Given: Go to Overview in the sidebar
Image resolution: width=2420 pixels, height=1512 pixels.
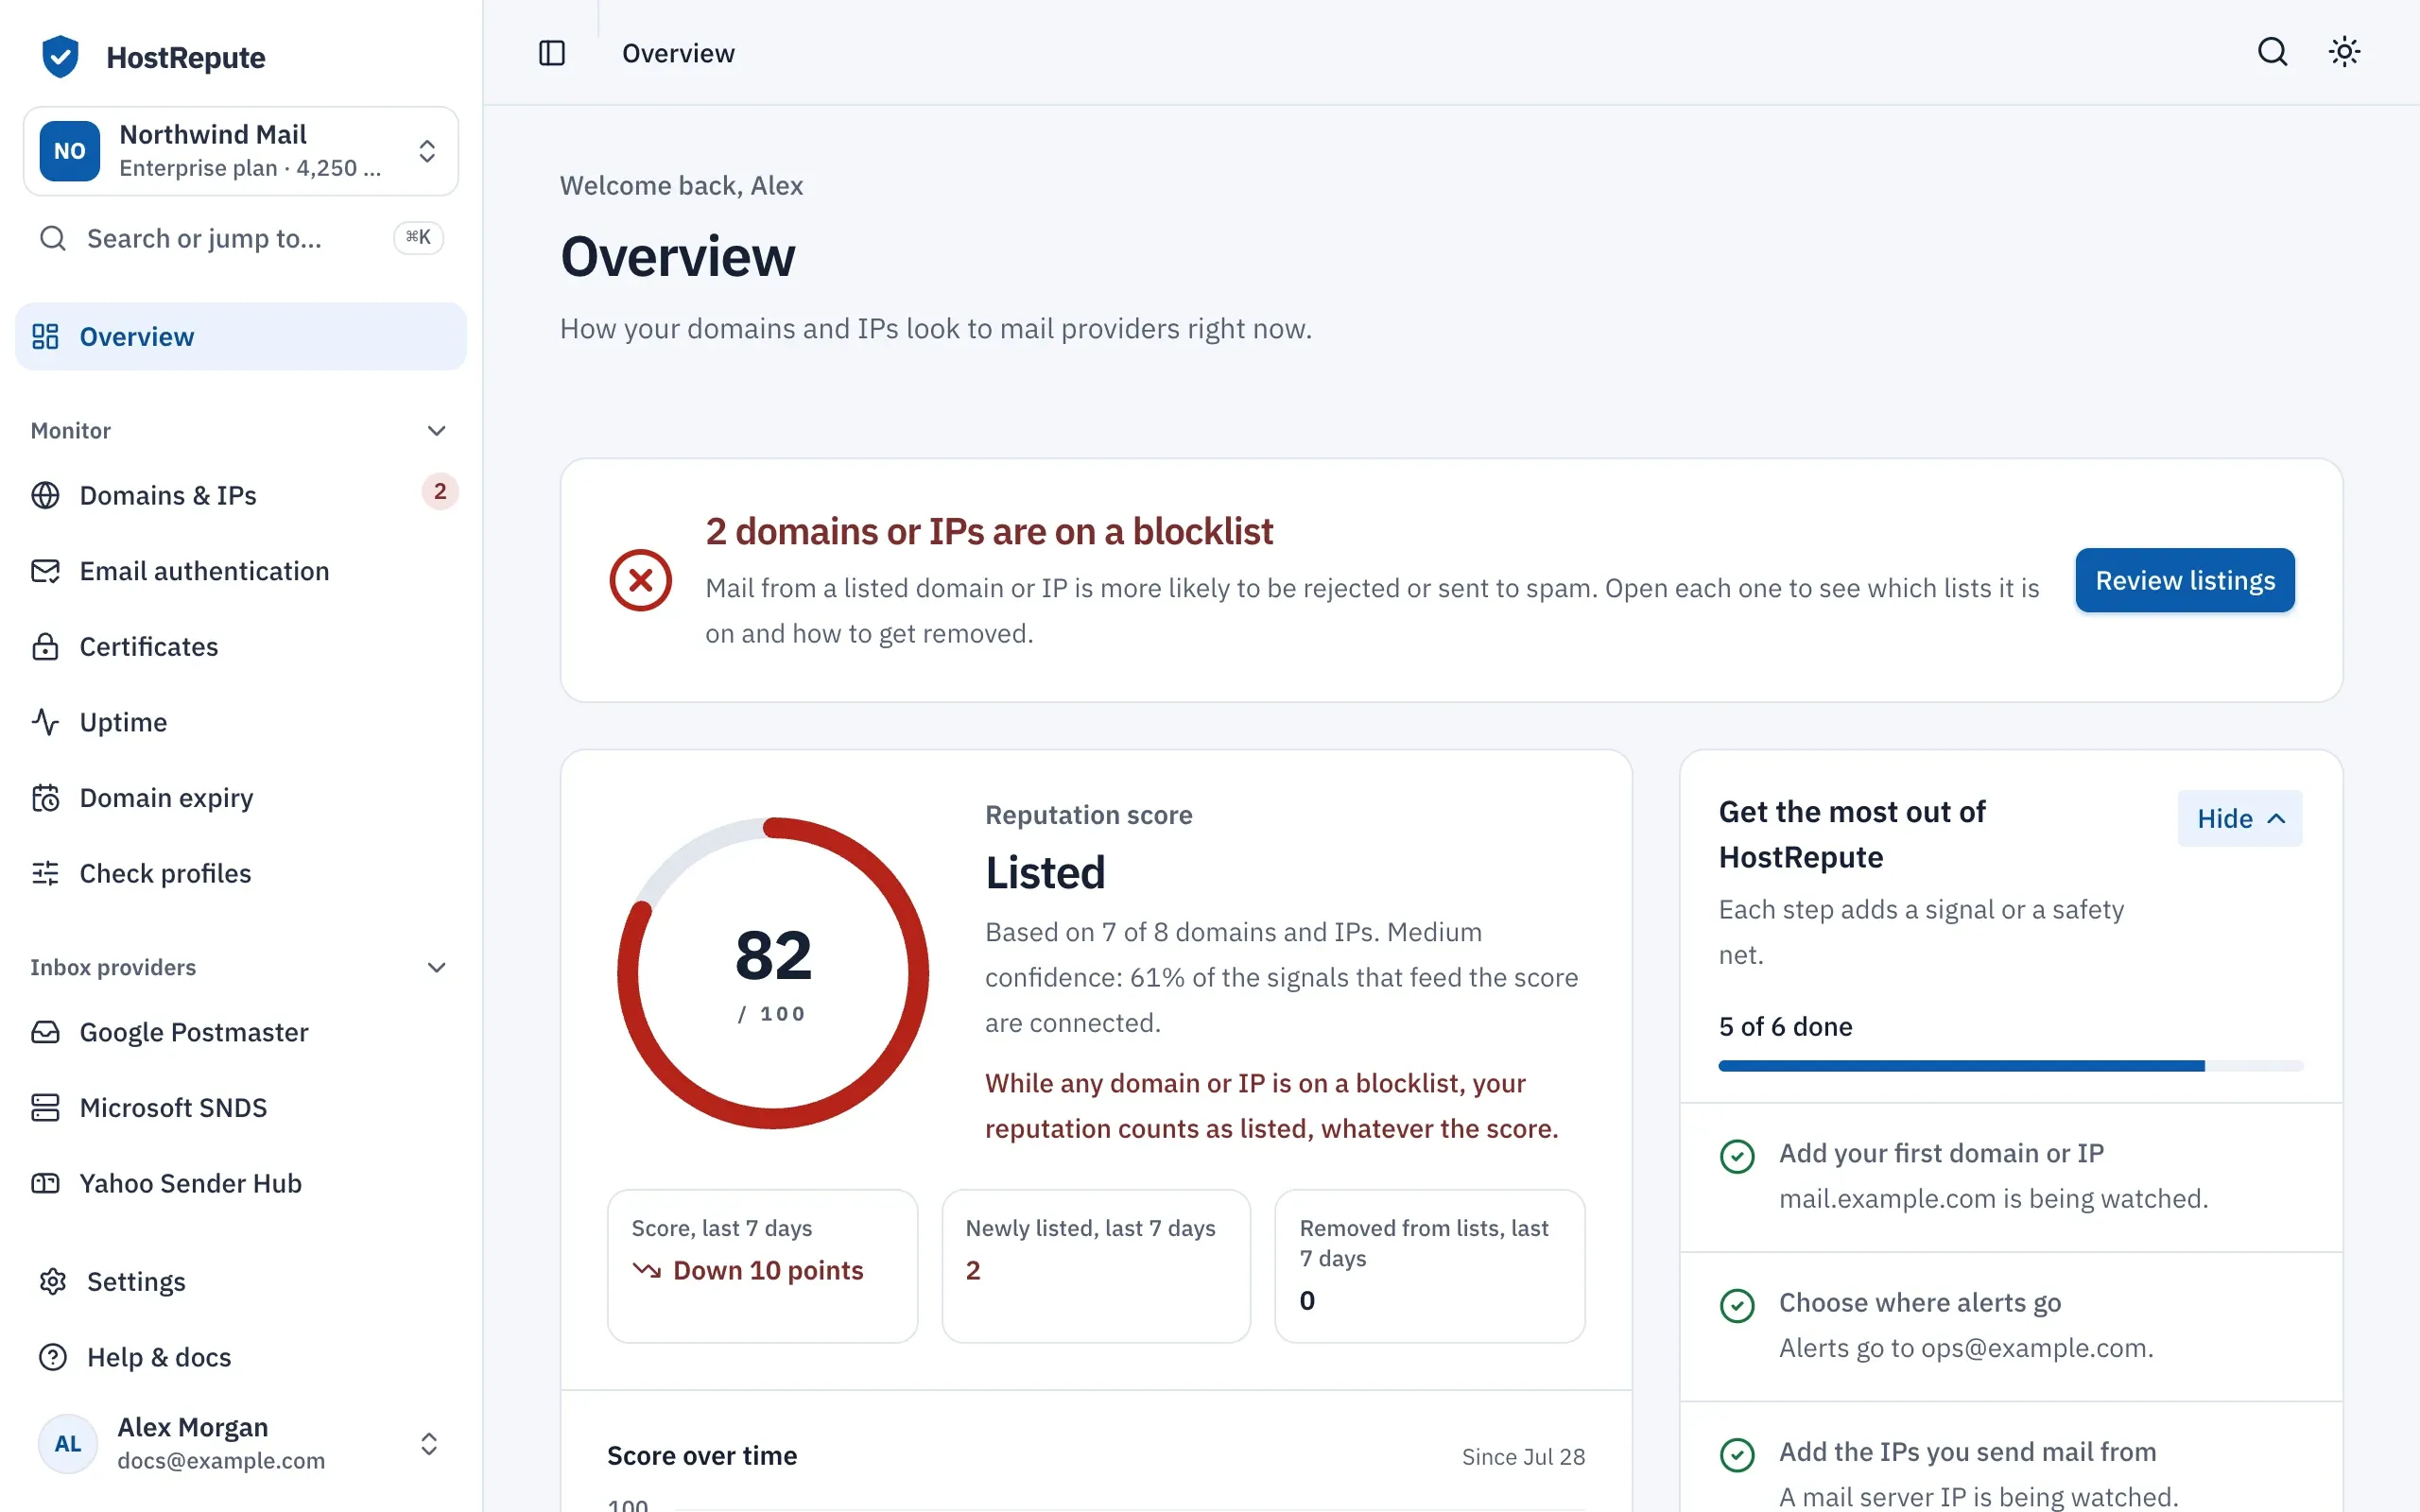Looking at the screenshot, I should 240,337.
